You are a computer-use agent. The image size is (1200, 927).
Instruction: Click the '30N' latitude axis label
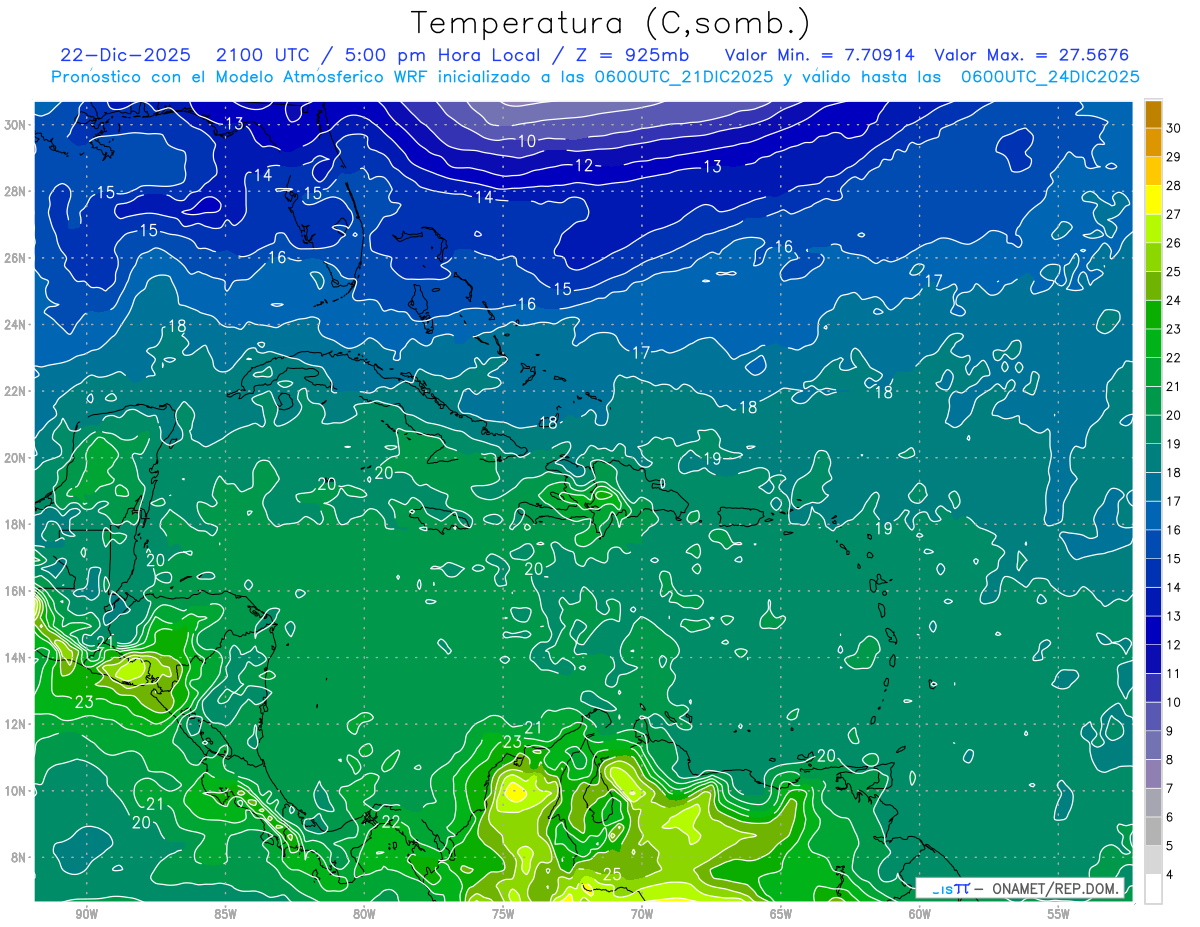15,124
